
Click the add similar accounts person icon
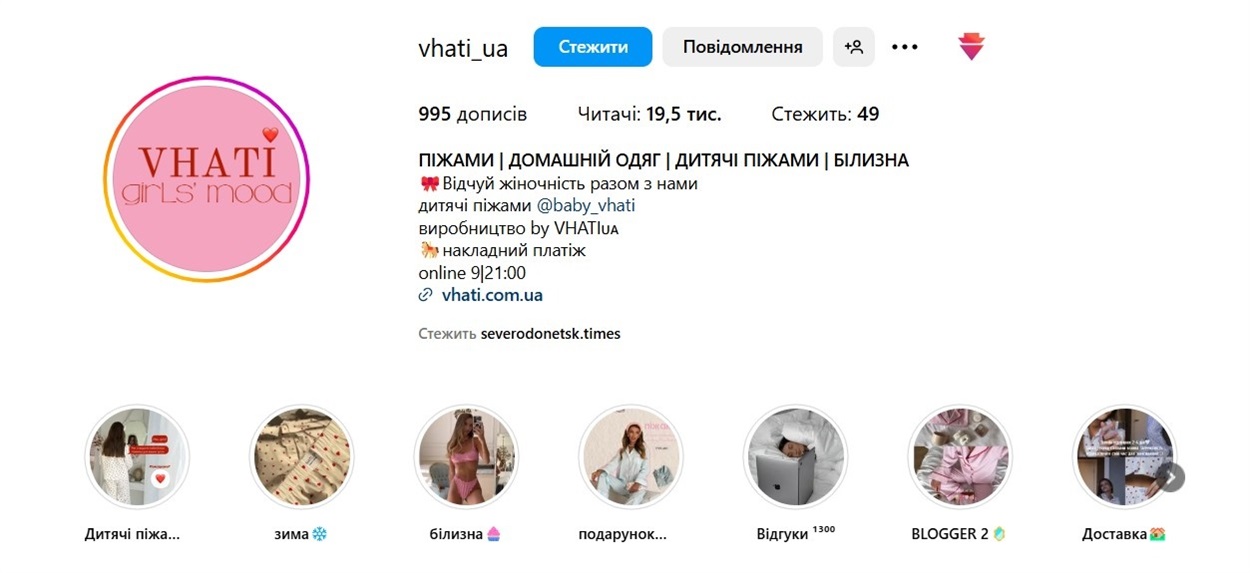854,47
